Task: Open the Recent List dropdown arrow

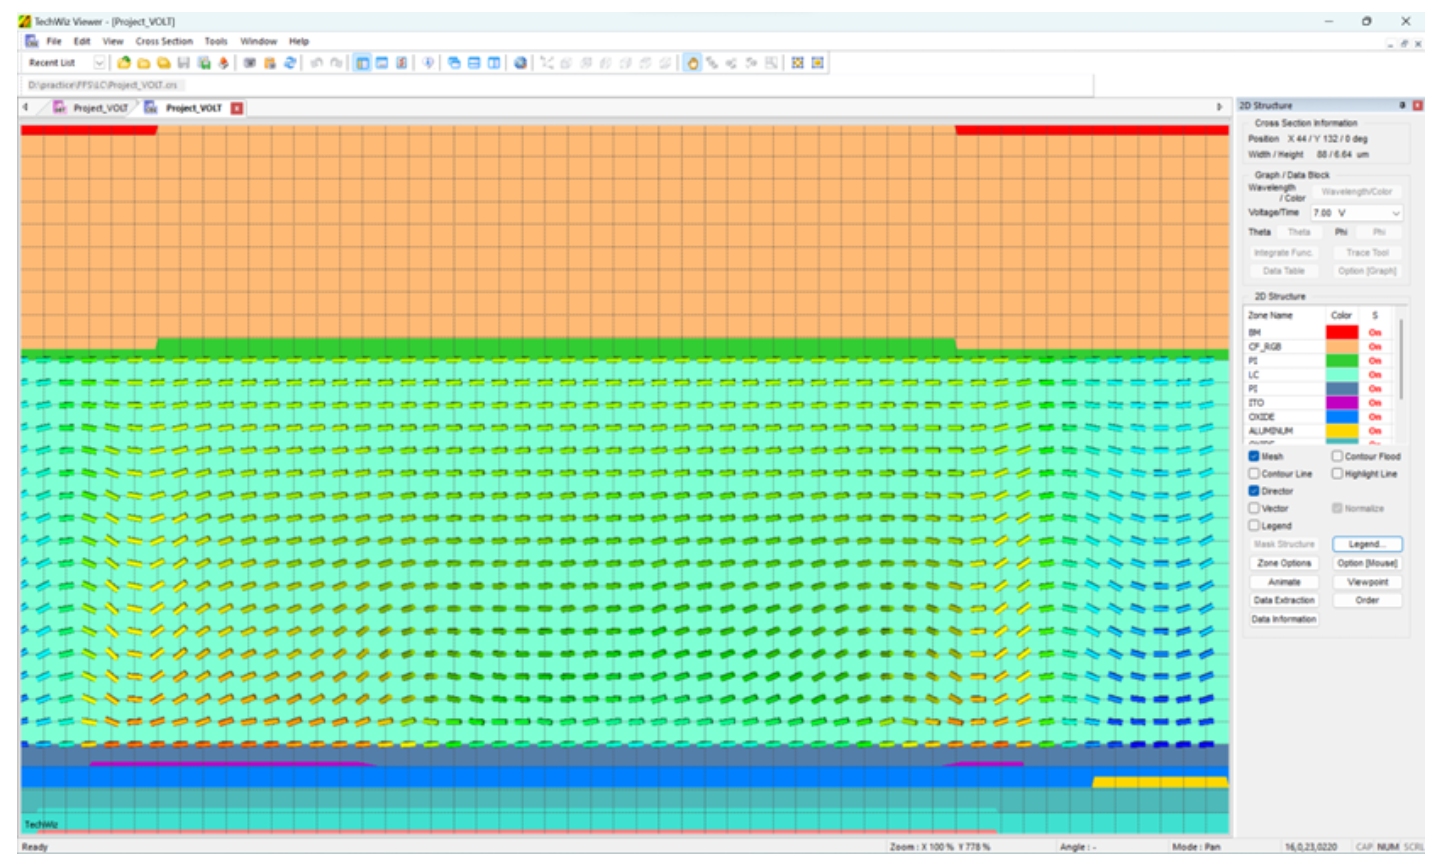Action: [x=99, y=63]
